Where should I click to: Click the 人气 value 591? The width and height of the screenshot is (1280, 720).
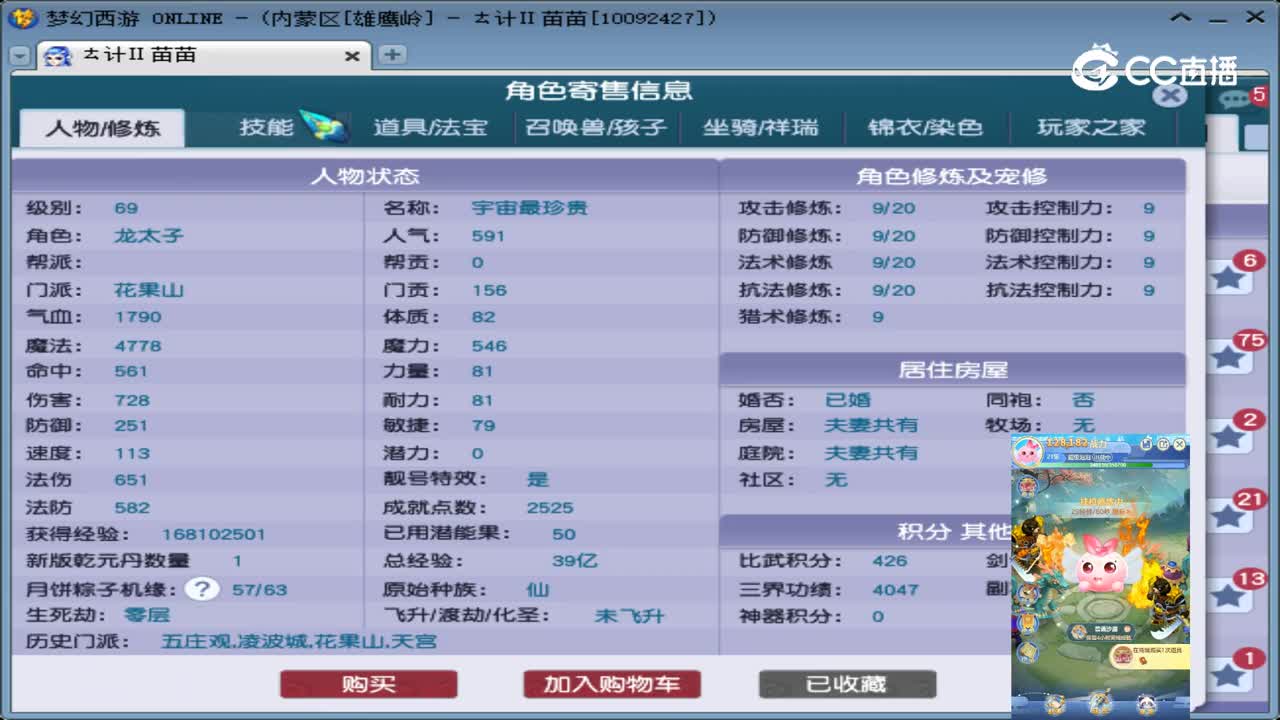(489, 236)
